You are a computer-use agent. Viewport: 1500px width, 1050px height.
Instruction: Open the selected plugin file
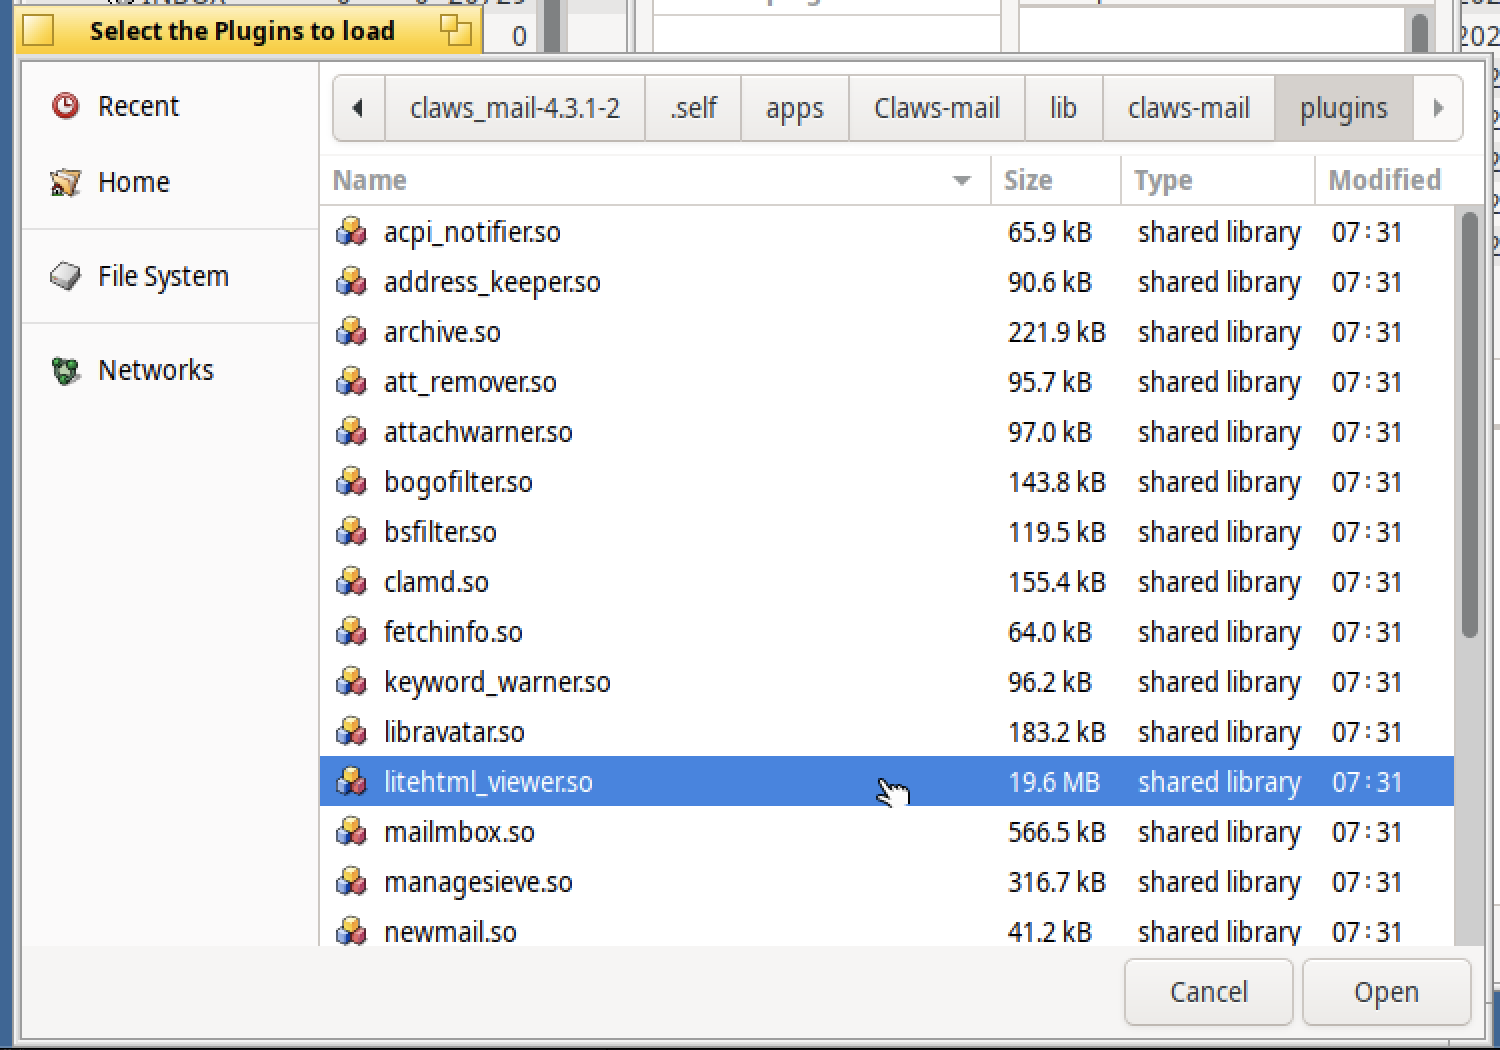click(x=1386, y=992)
